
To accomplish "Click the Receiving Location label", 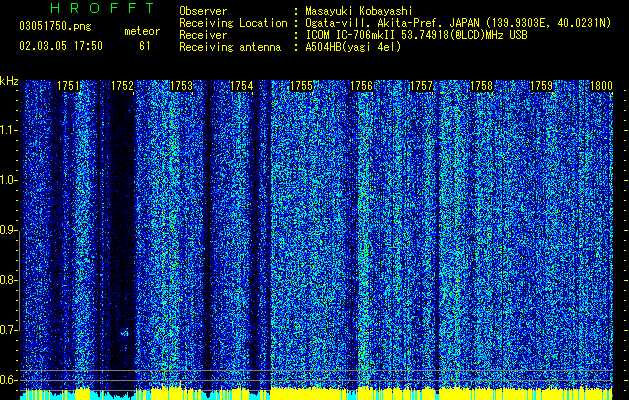I will pyautogui.click(x=233, y=23).
